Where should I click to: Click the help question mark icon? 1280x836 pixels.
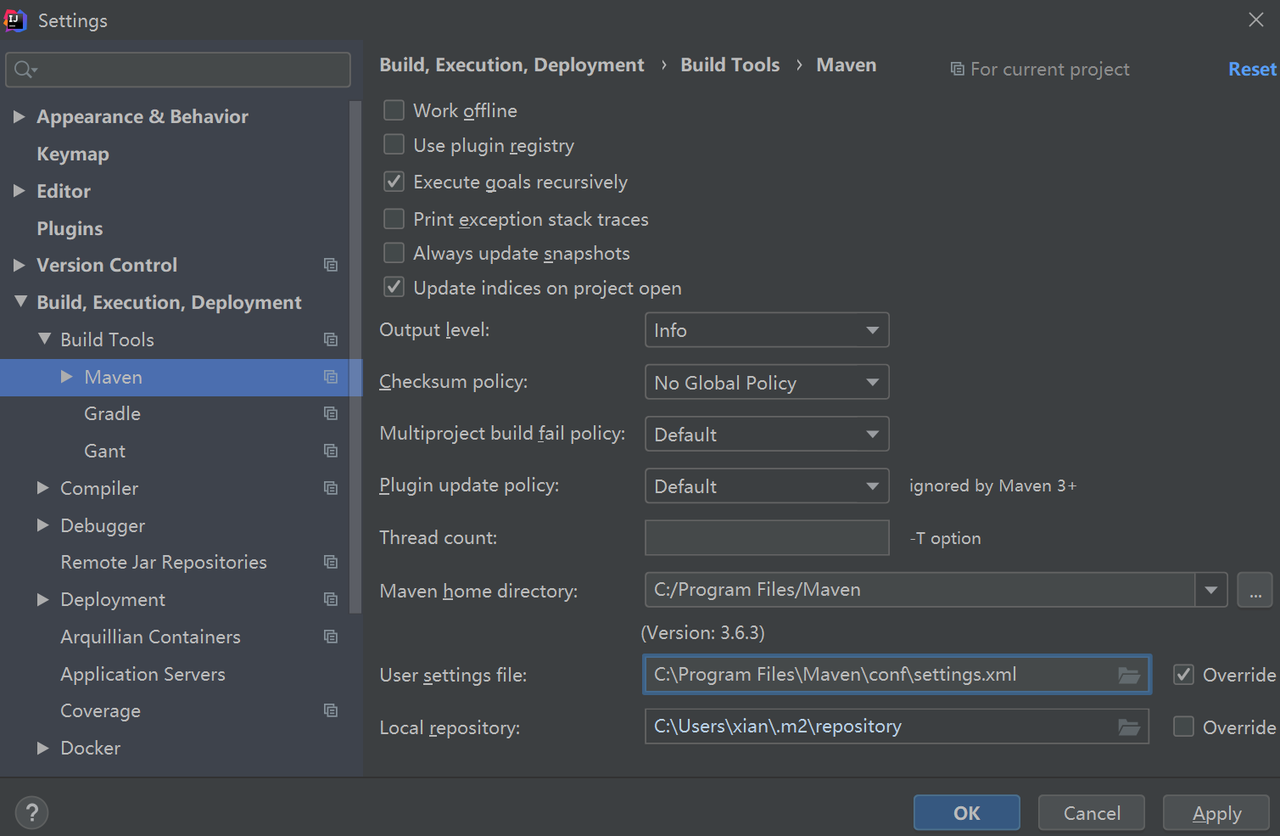pyautogui.click(x=32, y=812)
